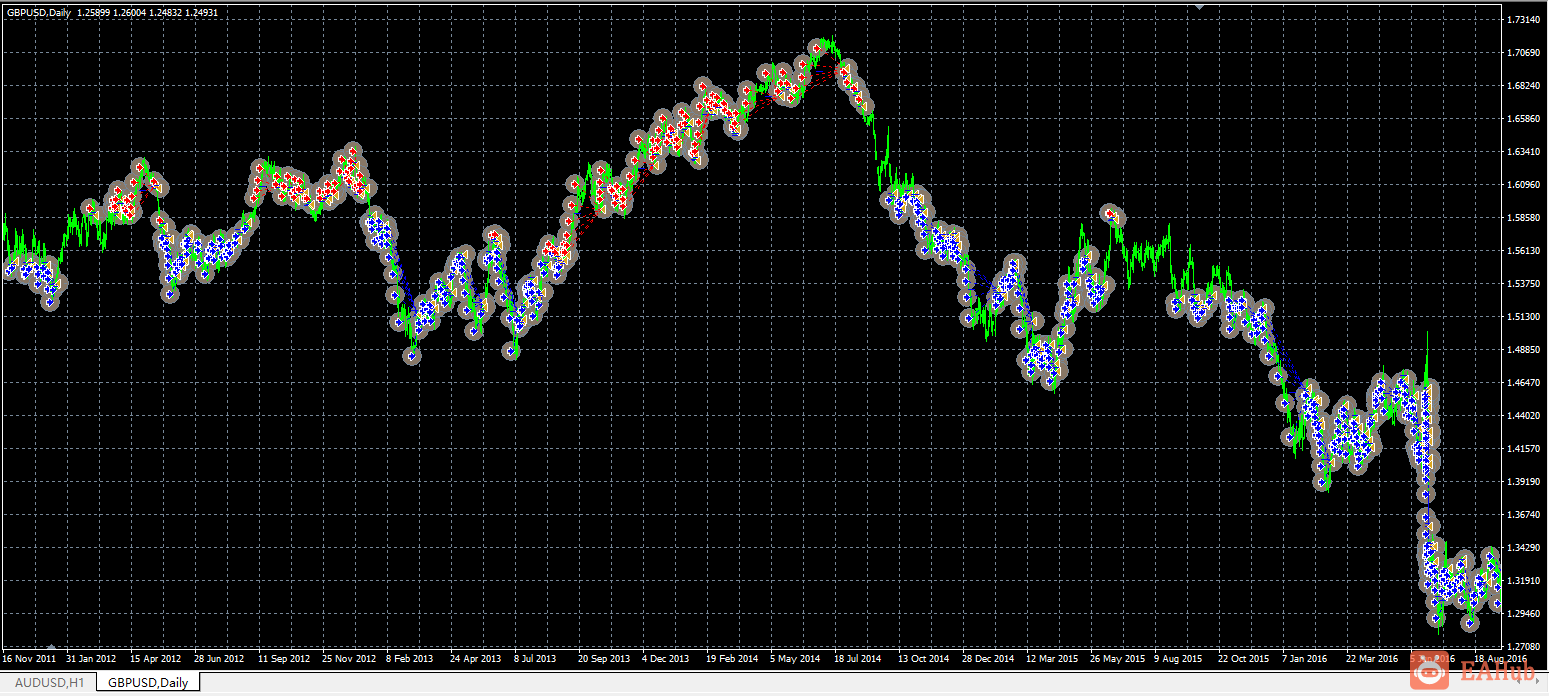Click the 16 Nov 2011 date label
The image size is (1549, 696).
[27, 659]
